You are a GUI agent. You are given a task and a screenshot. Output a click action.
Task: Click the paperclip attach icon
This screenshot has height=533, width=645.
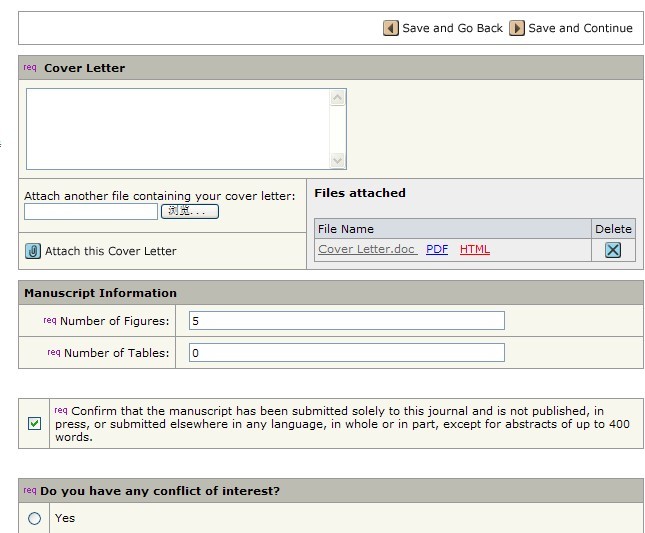pyautogui.click(x=33, y=251)
